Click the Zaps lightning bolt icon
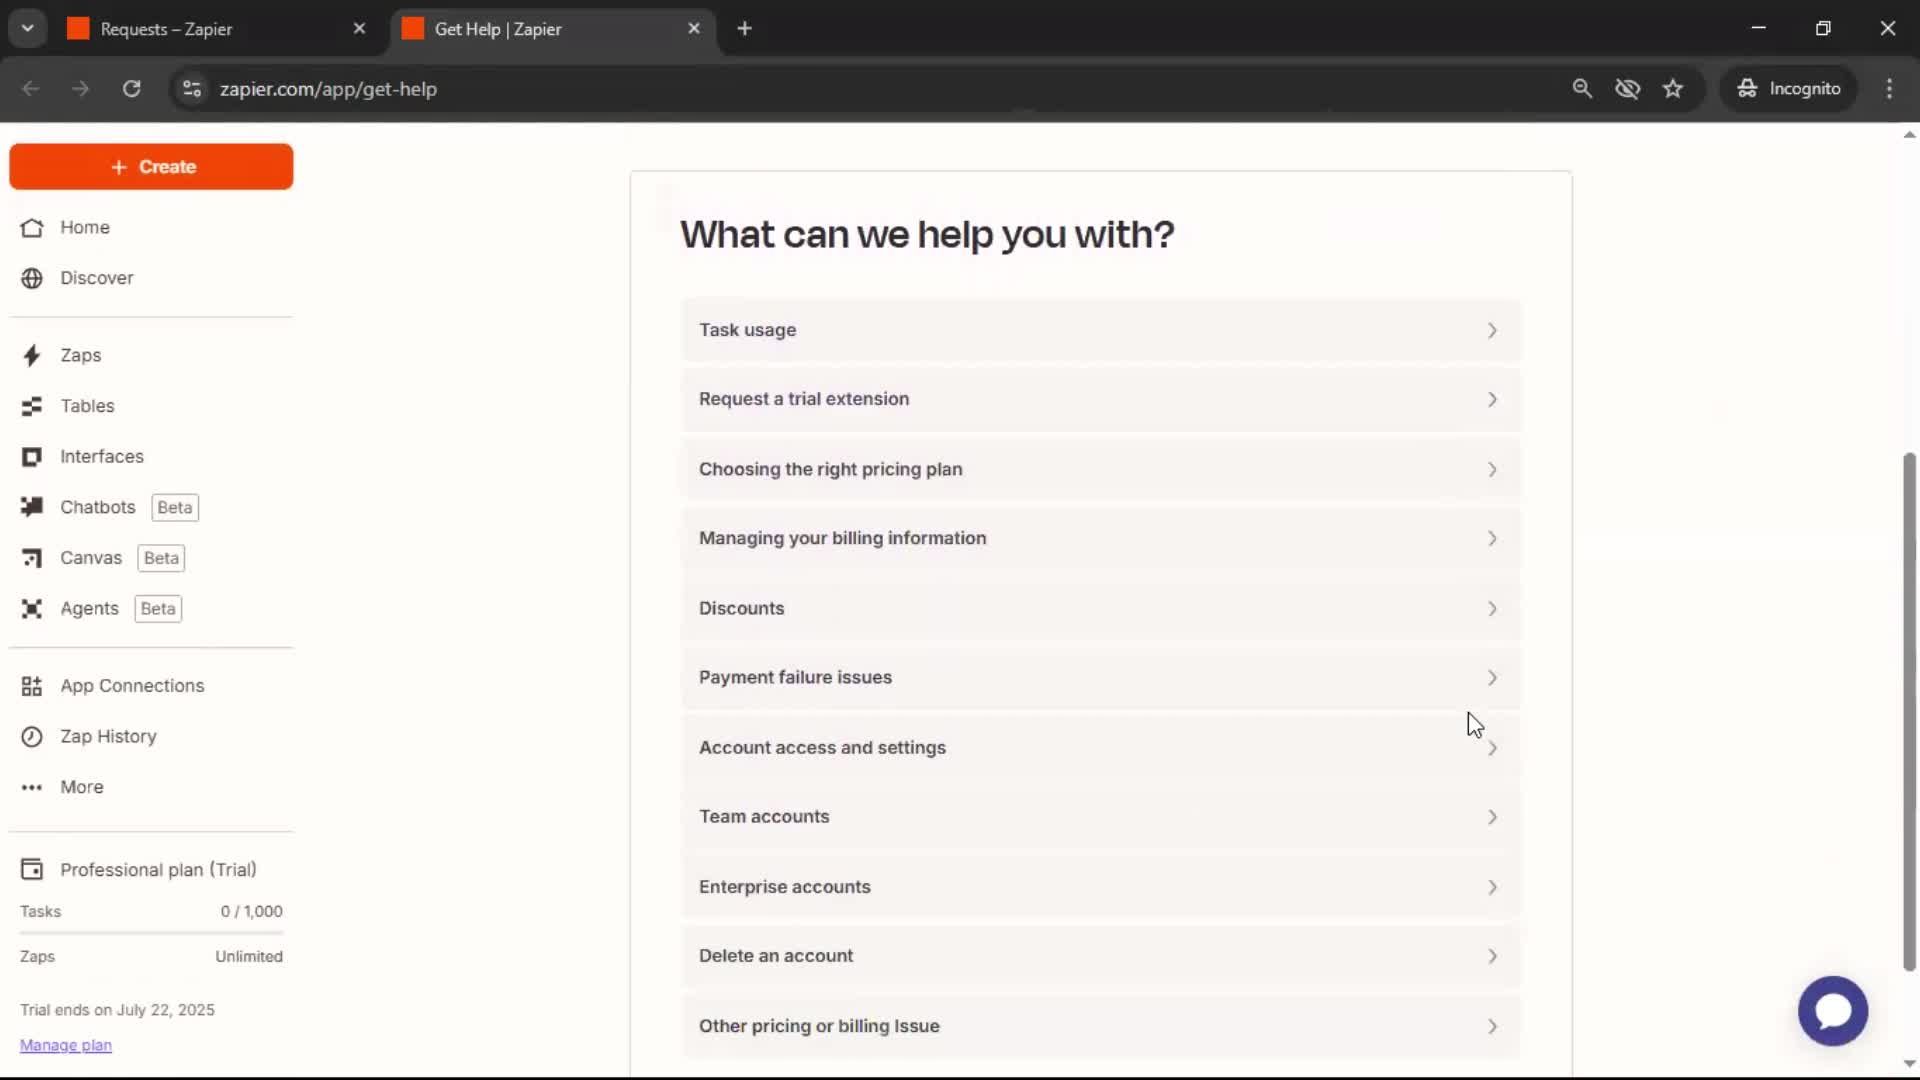The image size is (1920, 1080). (32, 356)
